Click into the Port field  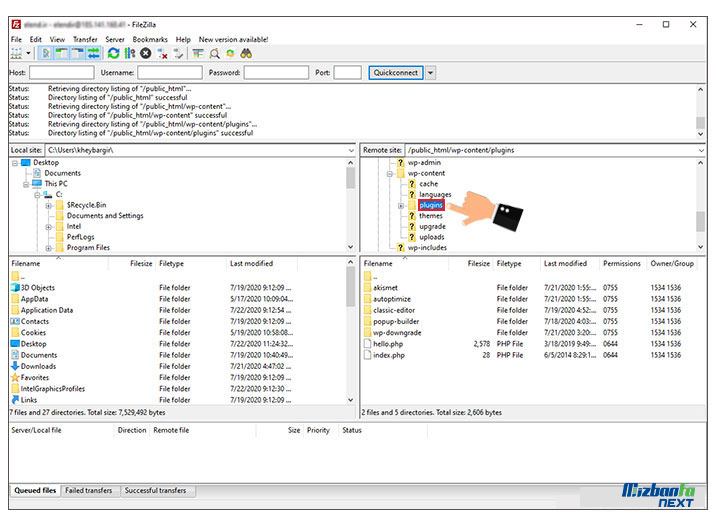click(x=347, y=73)
